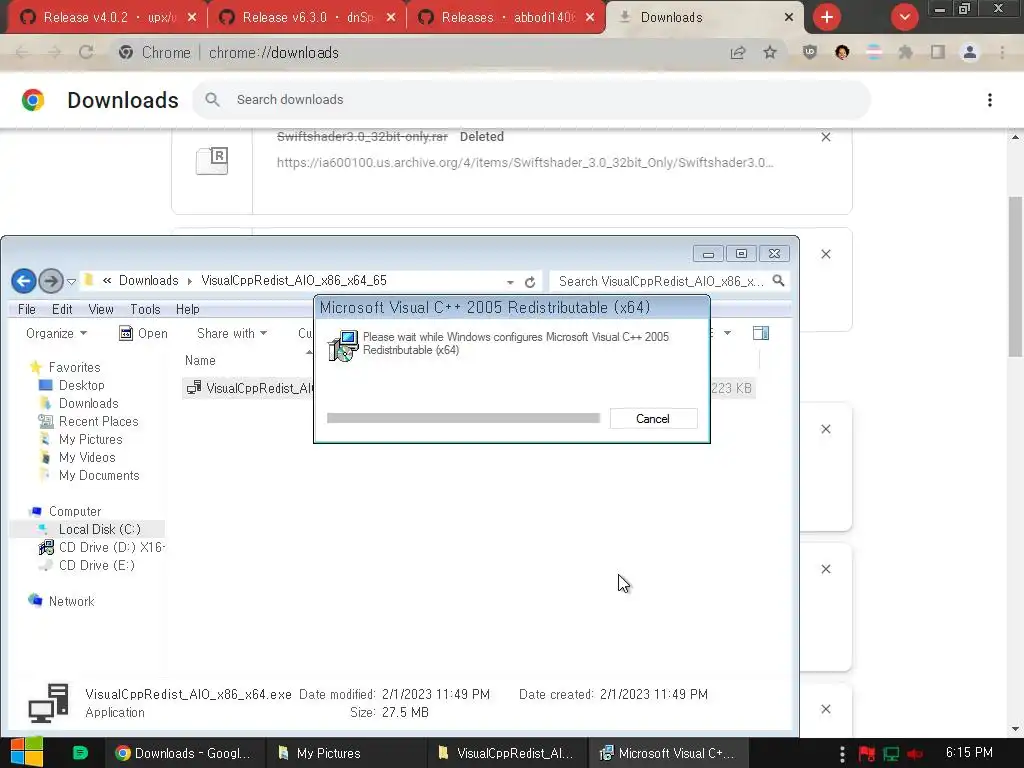Open the Explorer address bar history dropdown
This screenshot has height=768, width=1024.
510,282
